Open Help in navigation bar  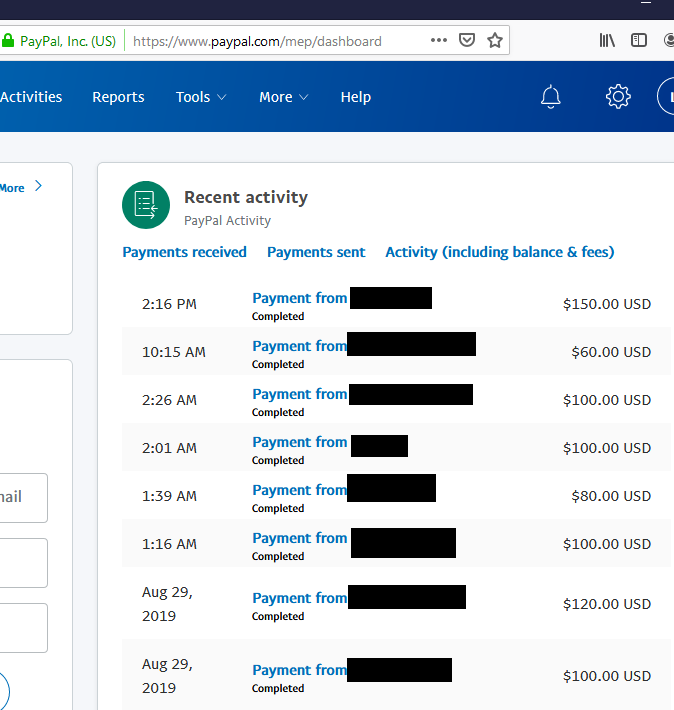tap(356, 97)
